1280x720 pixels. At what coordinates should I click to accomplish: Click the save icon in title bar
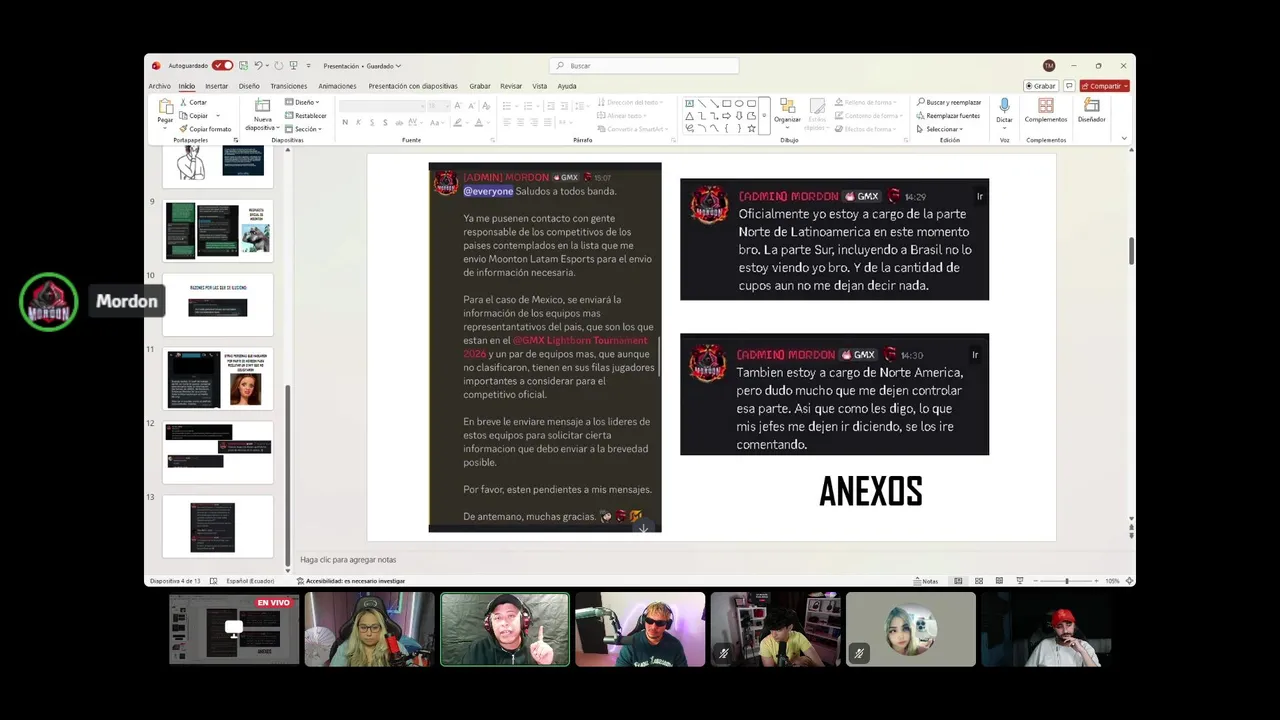coord(243,66)
